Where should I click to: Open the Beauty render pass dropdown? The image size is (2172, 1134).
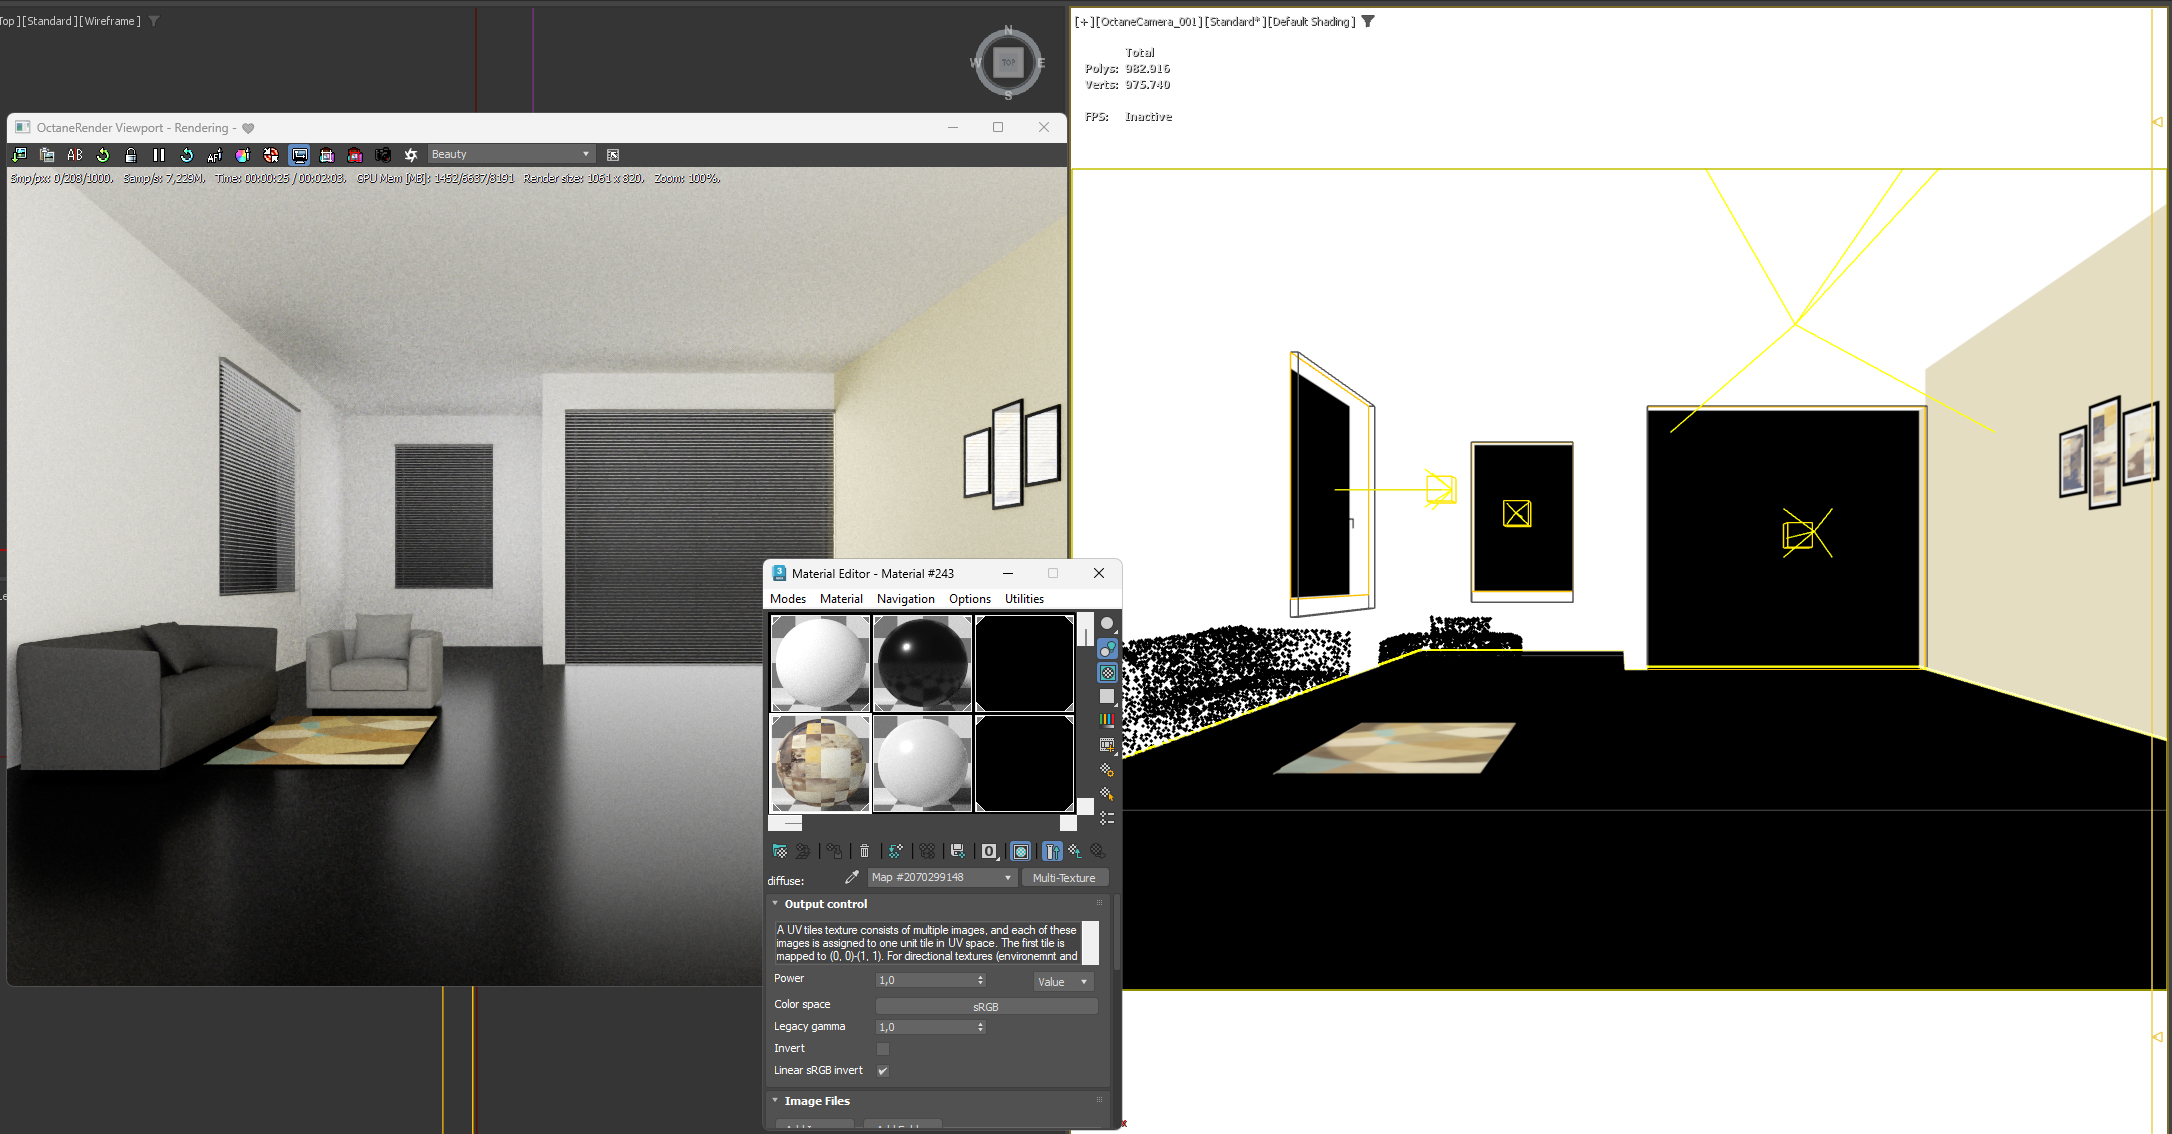pyautogui.click(x=511, y=154)
